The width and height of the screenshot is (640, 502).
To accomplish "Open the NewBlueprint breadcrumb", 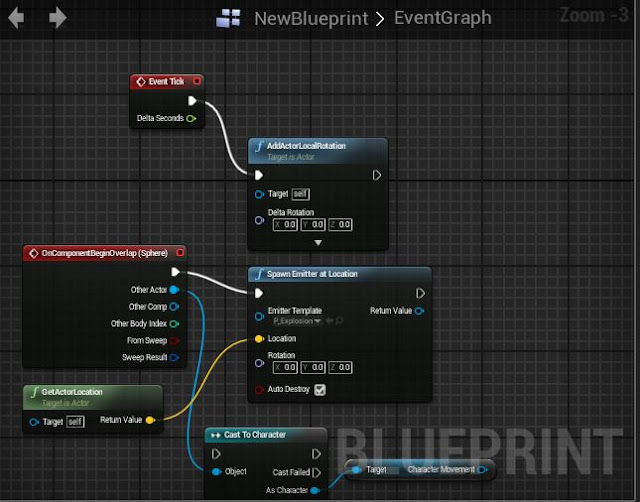I will [311, 18].
